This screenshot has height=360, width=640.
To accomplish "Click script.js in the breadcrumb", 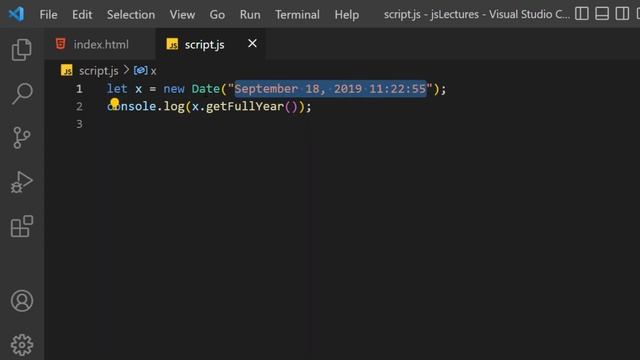I will [x=98, y=71].
